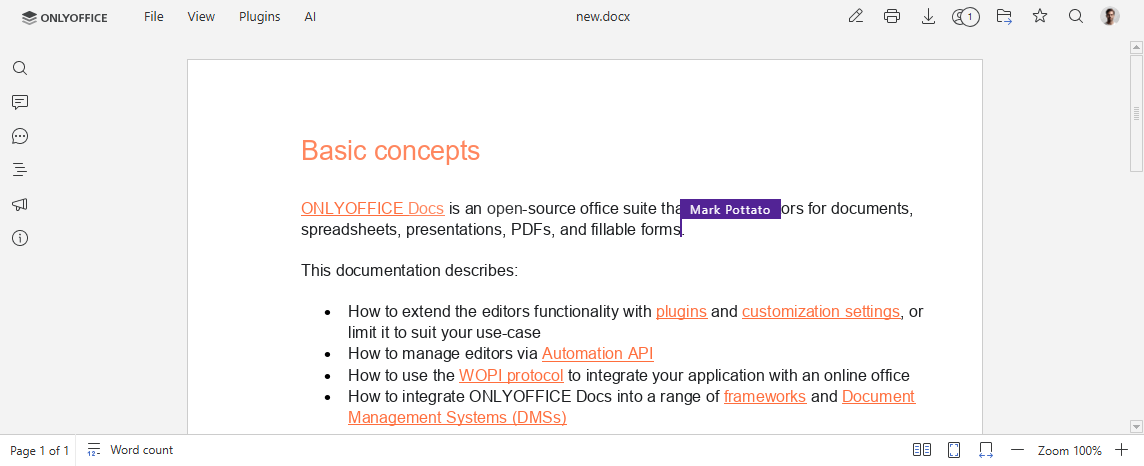Image resolution: width=1144 pixels, height=466 pixels.
Task: Click the Basic concepts heading
Action: (390, 150)
